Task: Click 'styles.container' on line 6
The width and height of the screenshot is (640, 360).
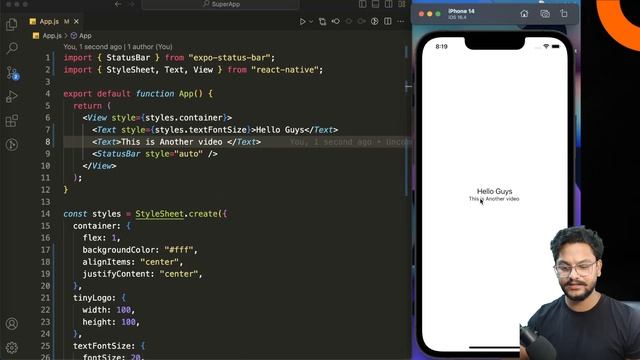Action: (184, 118)
